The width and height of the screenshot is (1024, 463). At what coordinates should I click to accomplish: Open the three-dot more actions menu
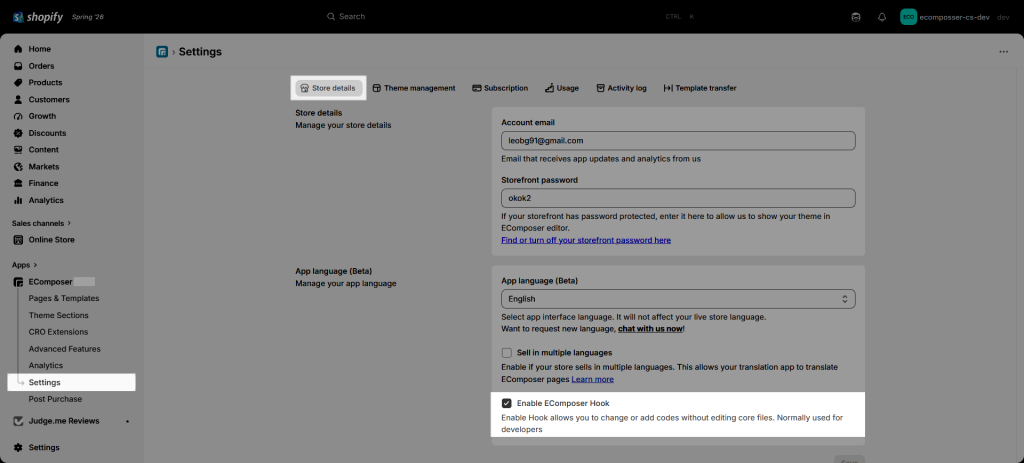[1004, 52]
